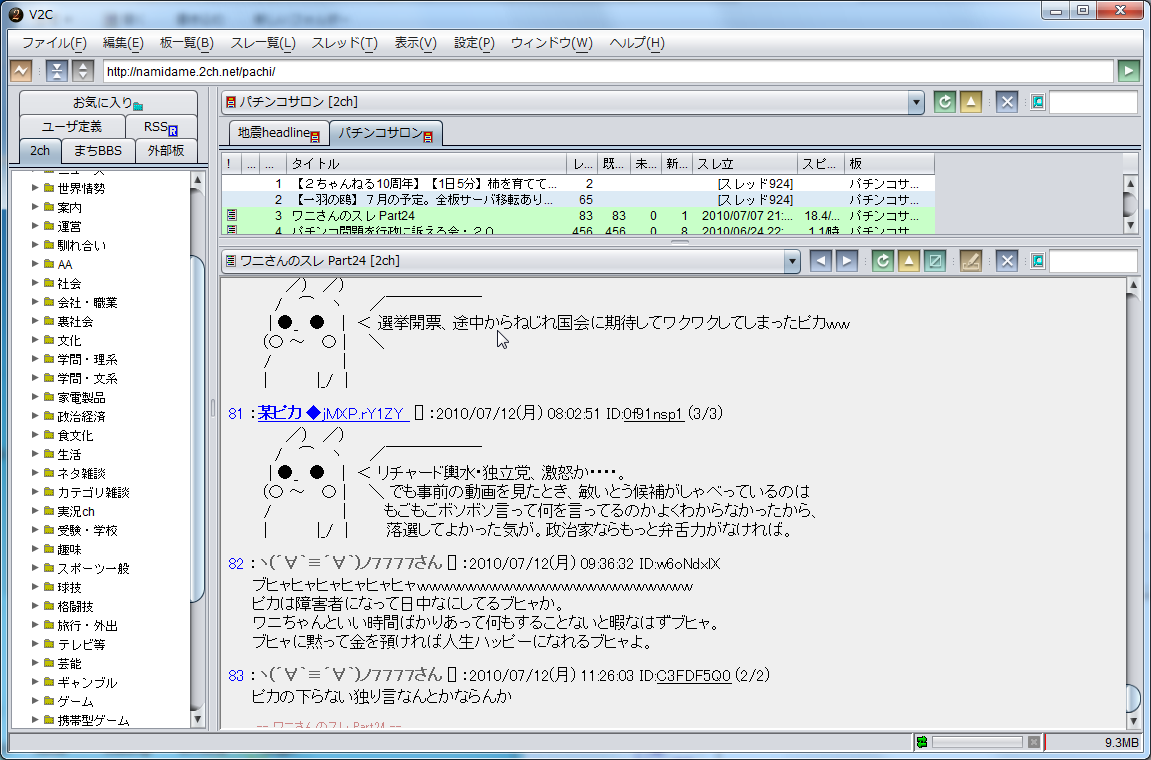The image size is (1151, 760).
Task: Click poster name link 某ピカ on post 81
Action: pos(286,413)
